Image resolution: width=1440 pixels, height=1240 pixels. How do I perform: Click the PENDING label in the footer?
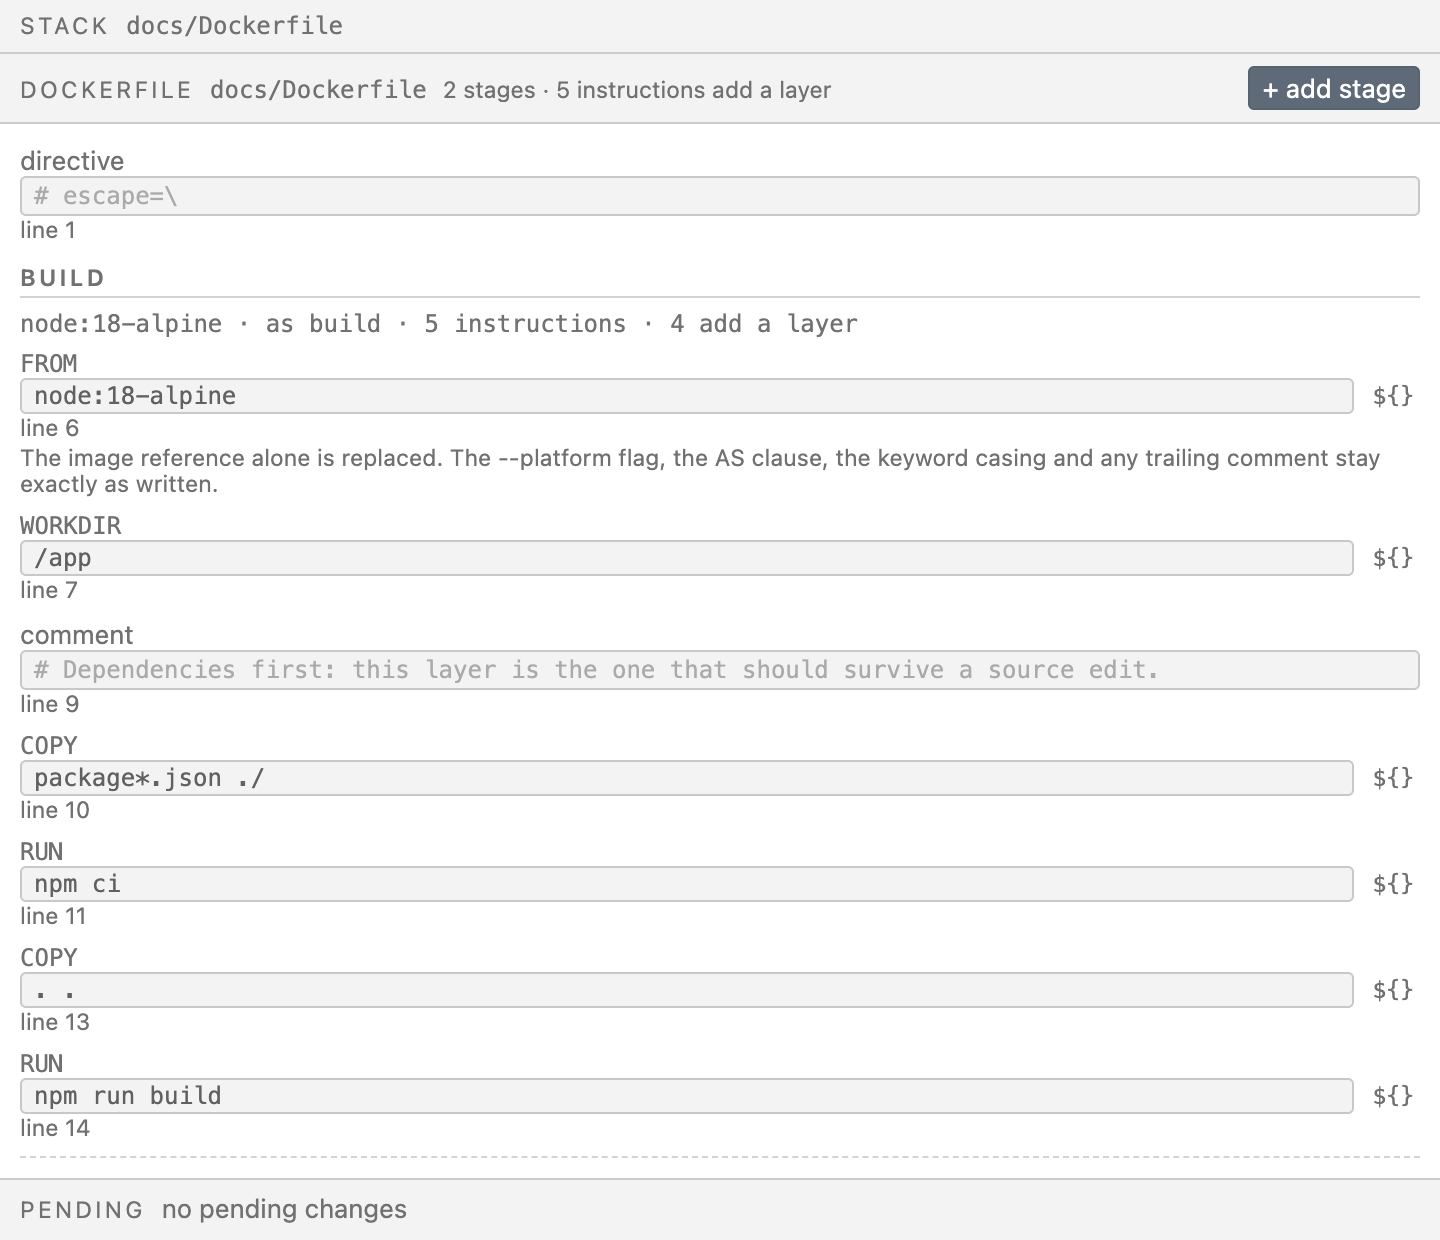[82, 1210]
